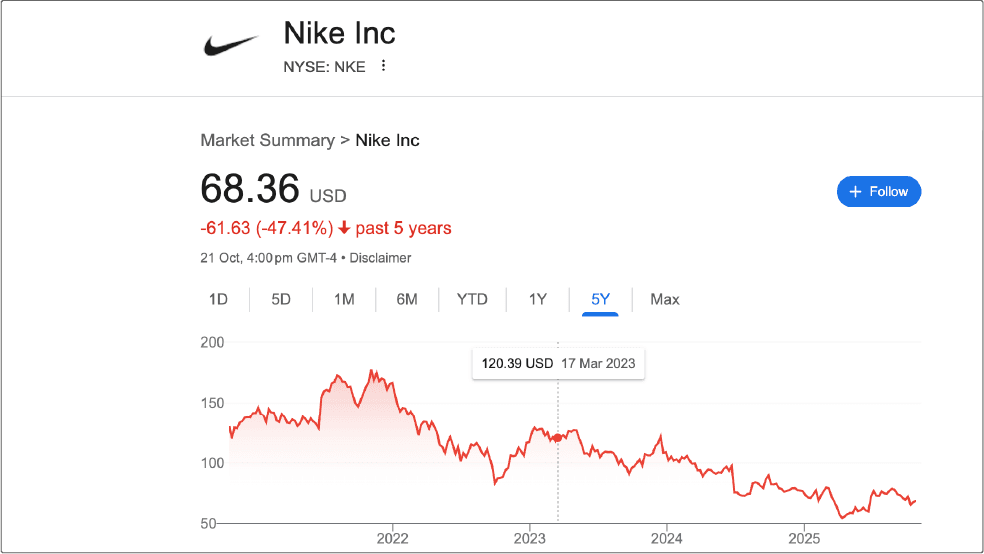Switch chart to 5D range
The image size is (984, 554).
281,299
